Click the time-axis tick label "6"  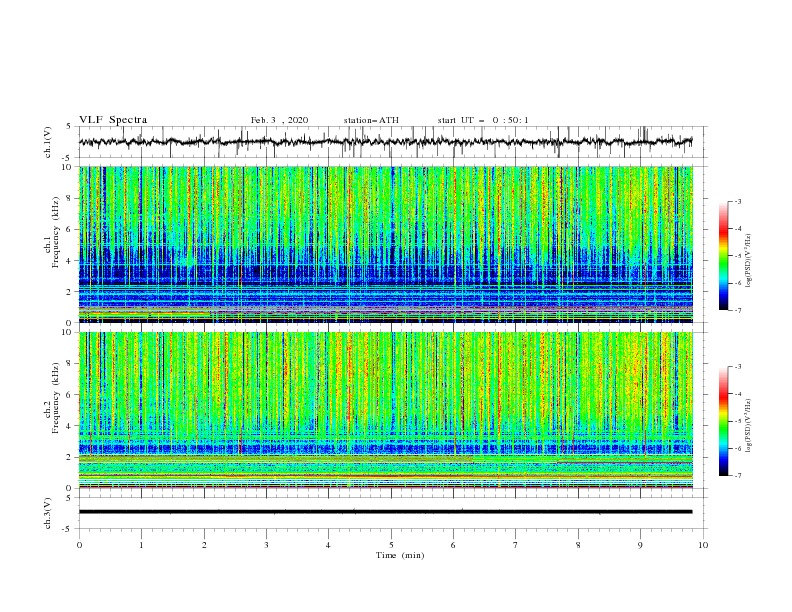(x=453, y=545)
